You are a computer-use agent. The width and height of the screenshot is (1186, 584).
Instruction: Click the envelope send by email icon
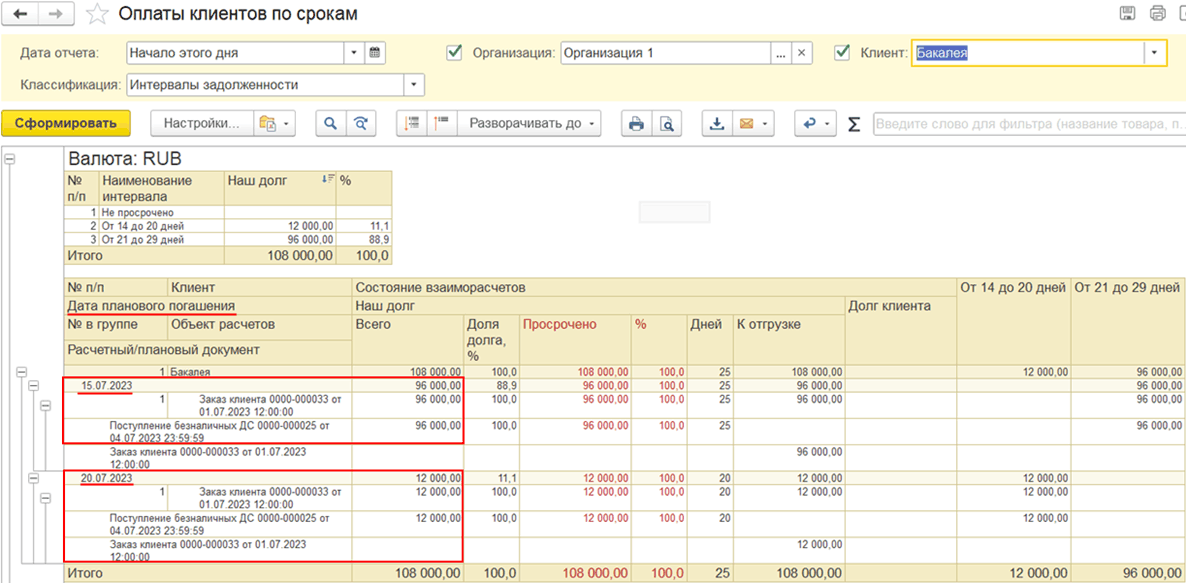745,124
